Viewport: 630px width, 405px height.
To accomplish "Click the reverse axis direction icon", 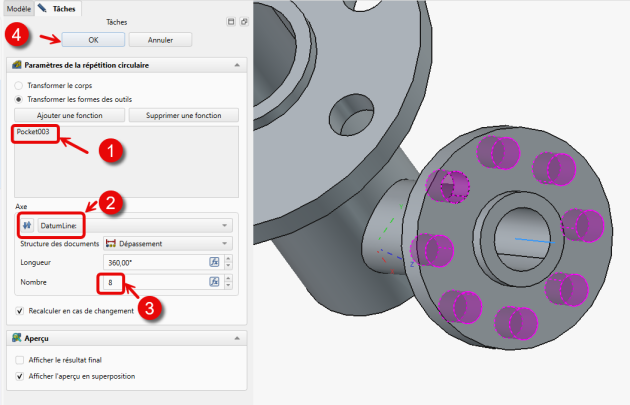I will (x=27, y=226).
